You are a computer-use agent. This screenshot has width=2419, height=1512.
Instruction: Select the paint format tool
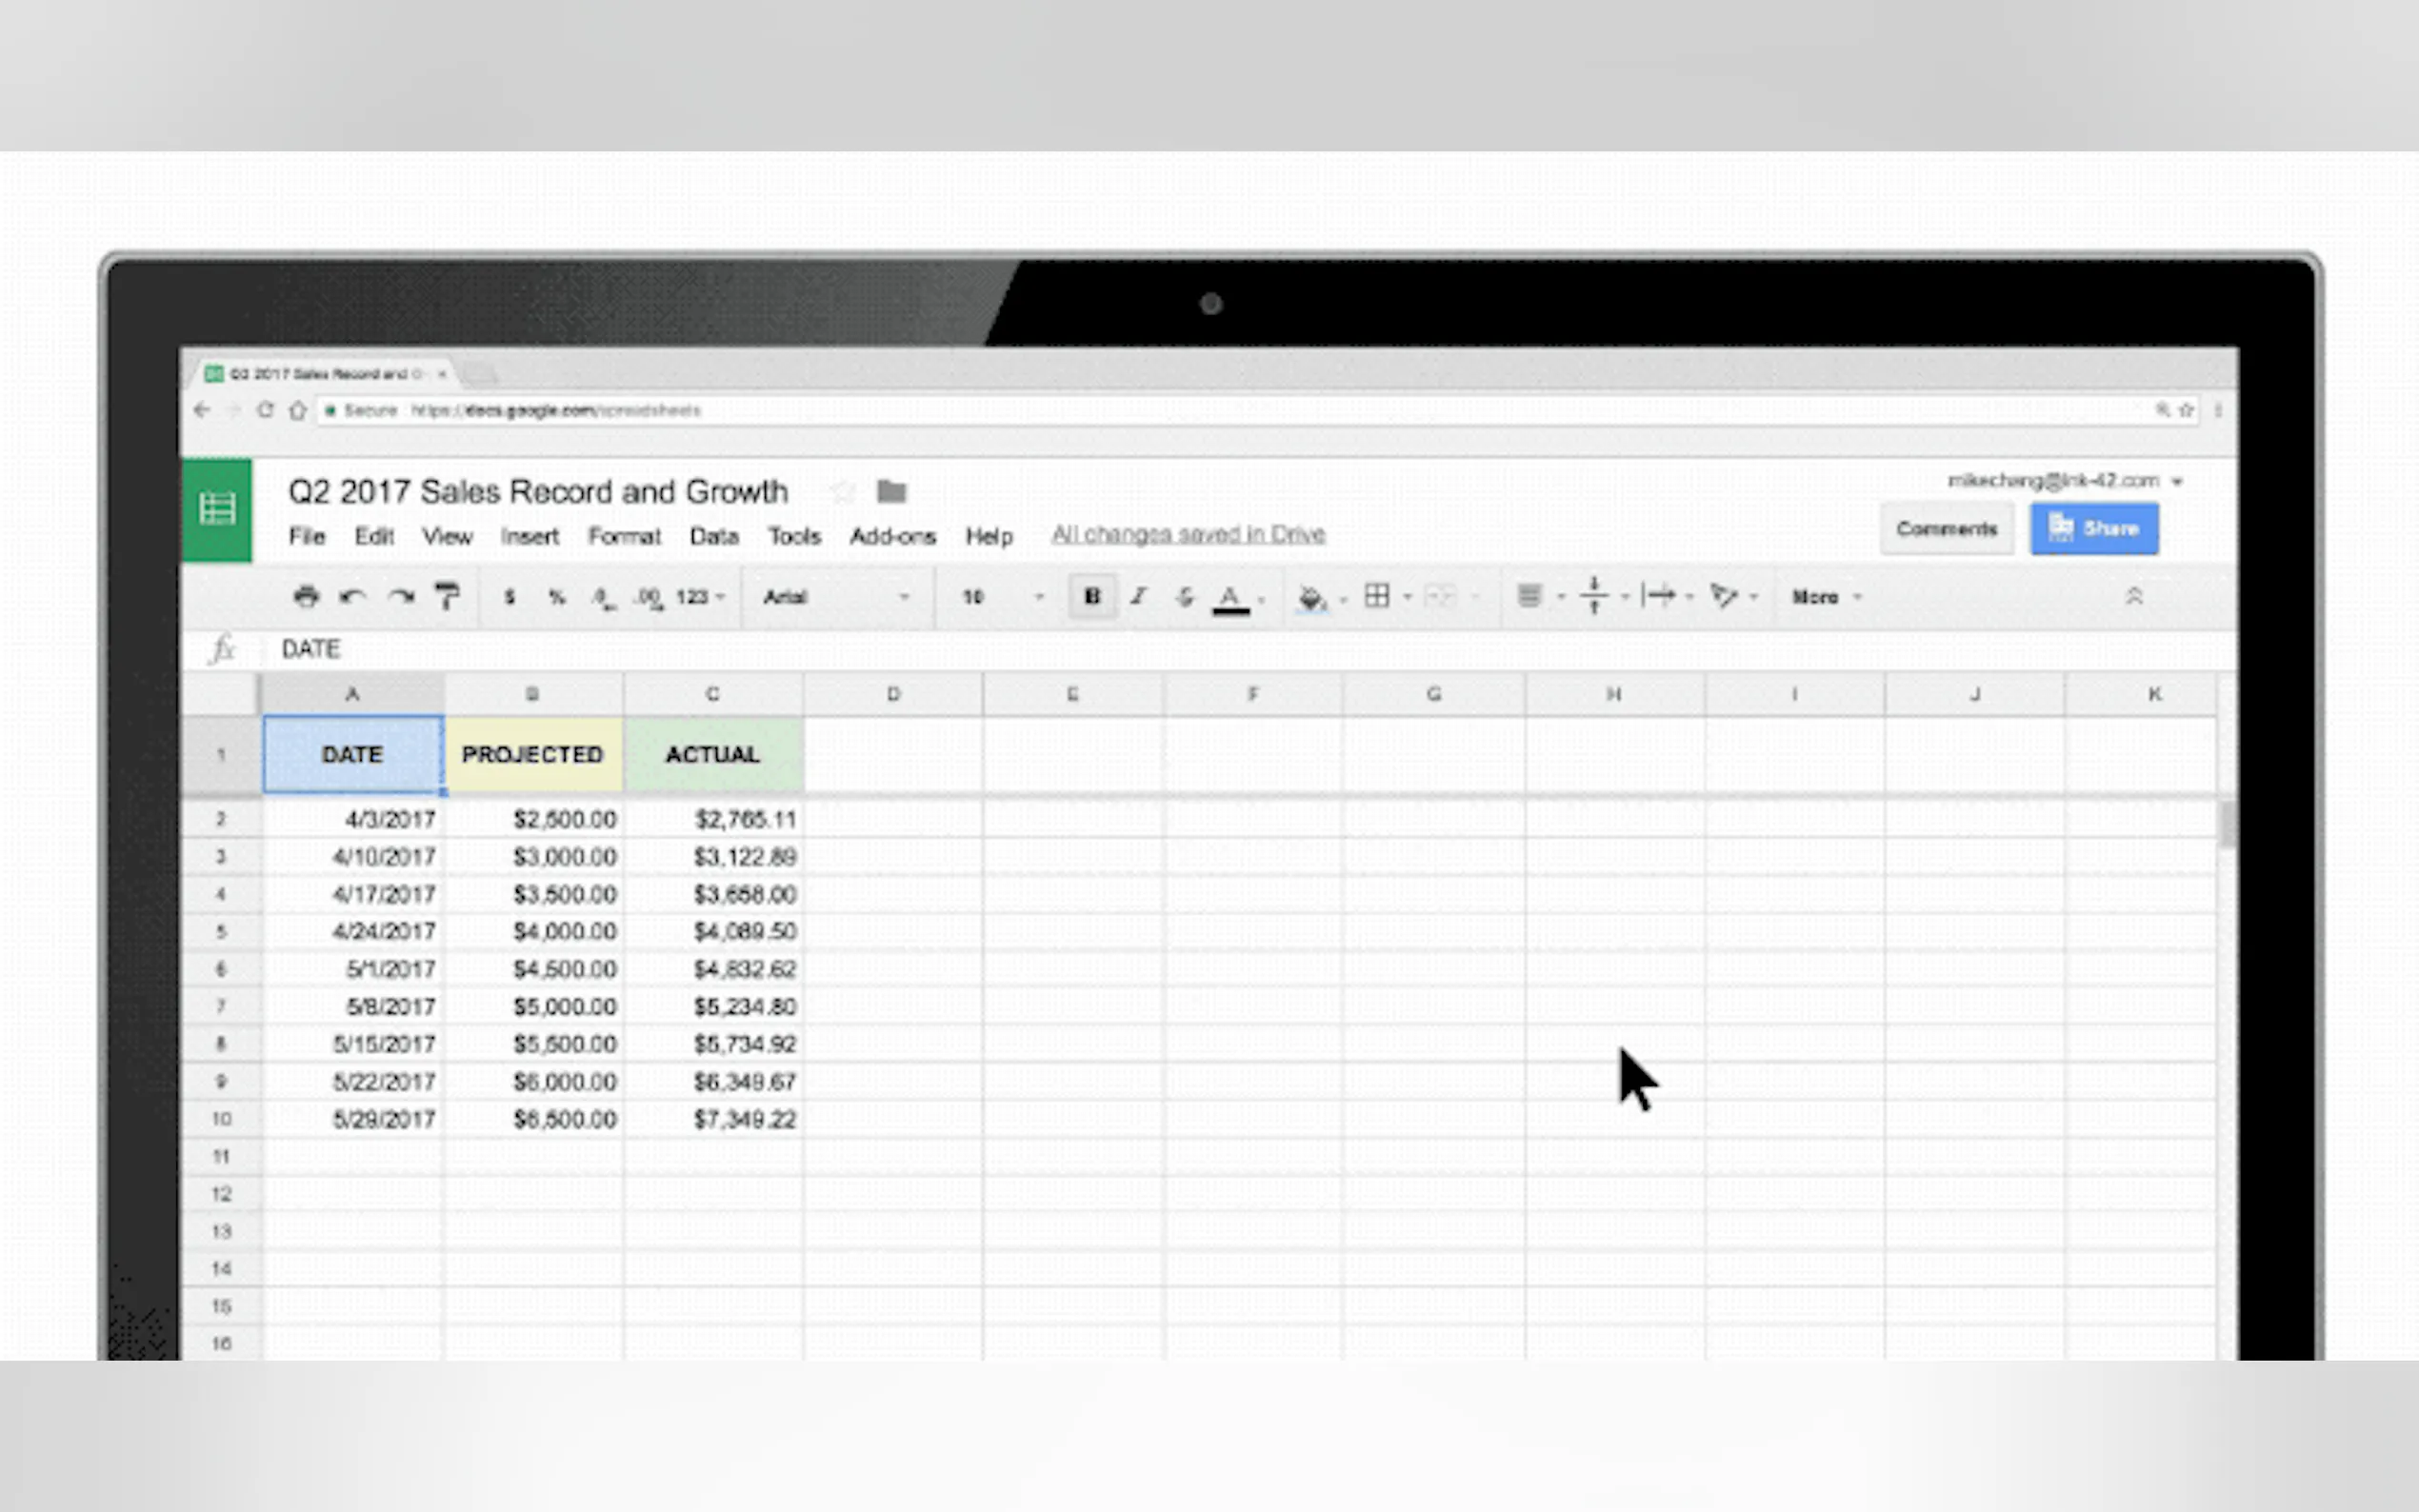(447, 597)
